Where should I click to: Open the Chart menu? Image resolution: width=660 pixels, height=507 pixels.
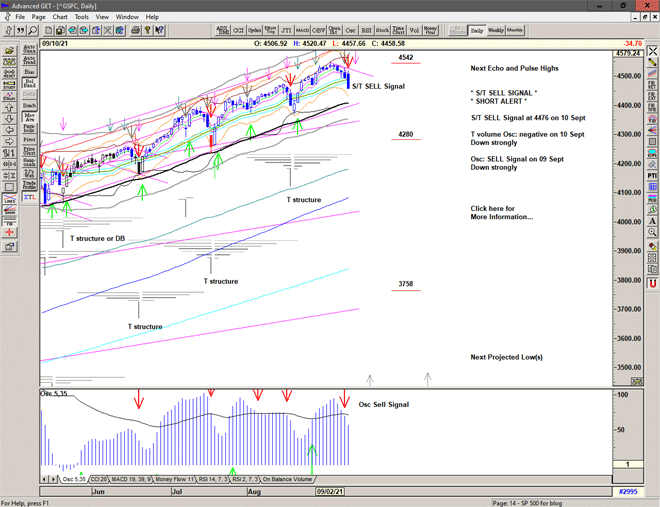tap(60, 17)
